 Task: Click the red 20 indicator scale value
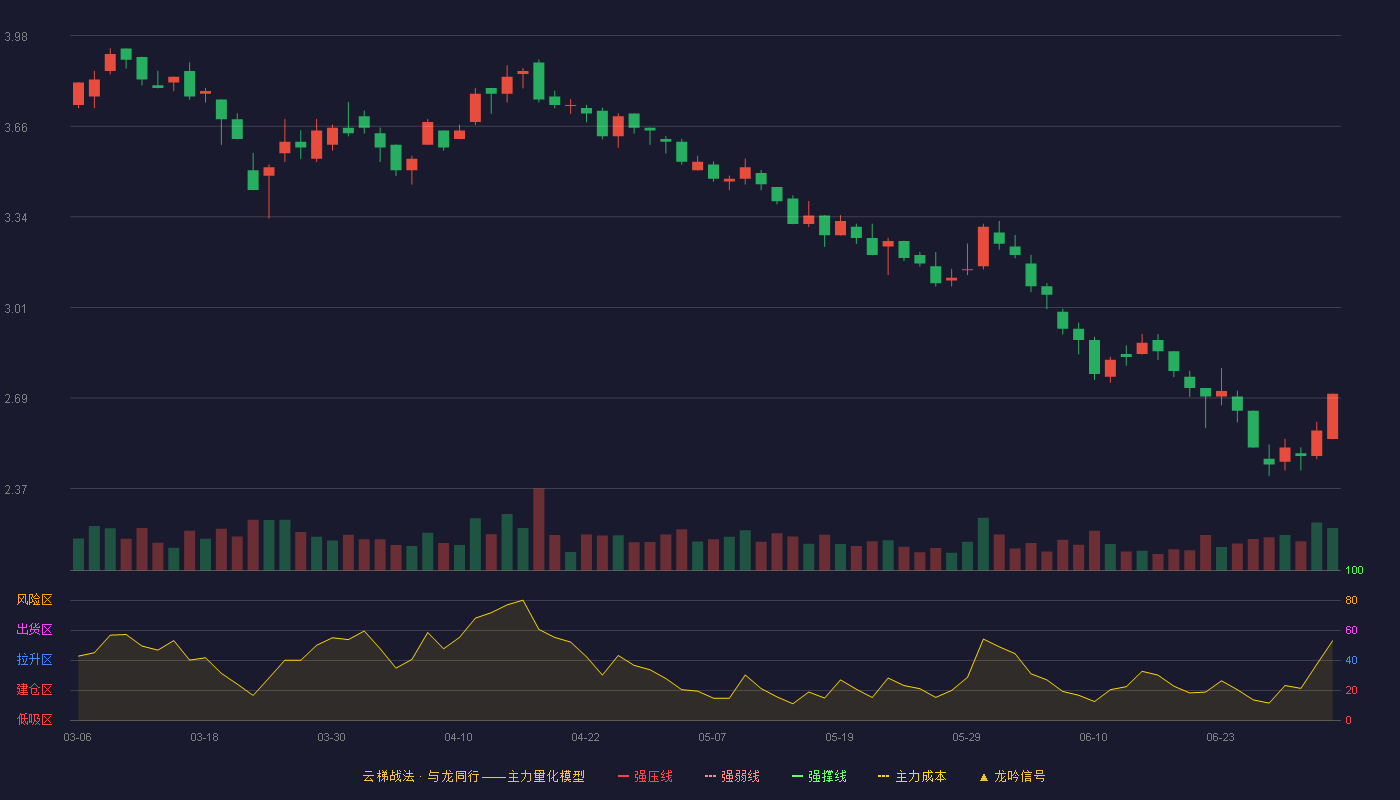1351,690
